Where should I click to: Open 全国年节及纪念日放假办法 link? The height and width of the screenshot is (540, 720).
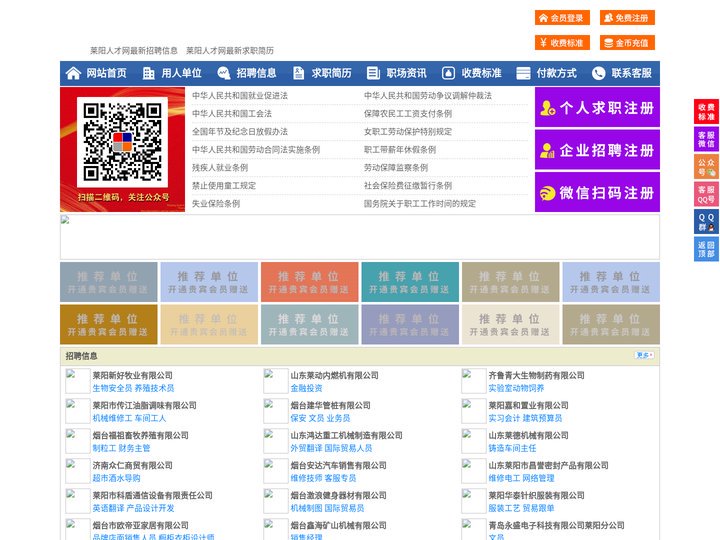pos(240,131)
